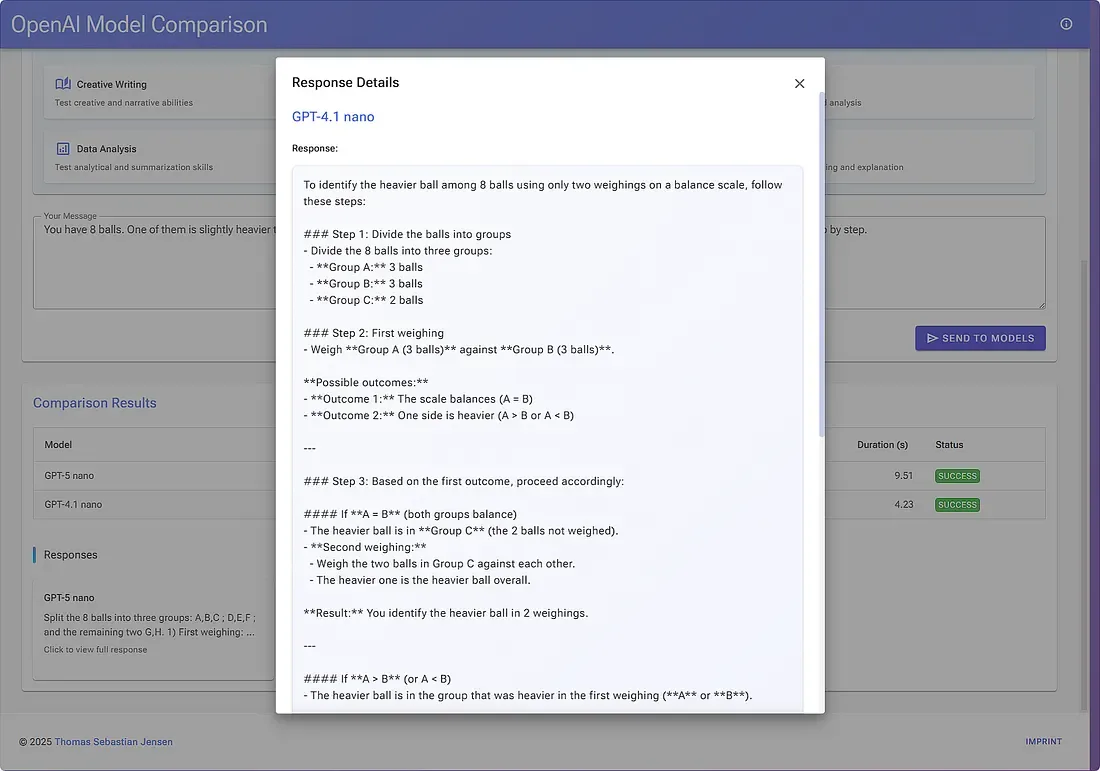Click the Data Analysis chart icon
This screenshot has height=771, width=1100.
click(63, 149)
